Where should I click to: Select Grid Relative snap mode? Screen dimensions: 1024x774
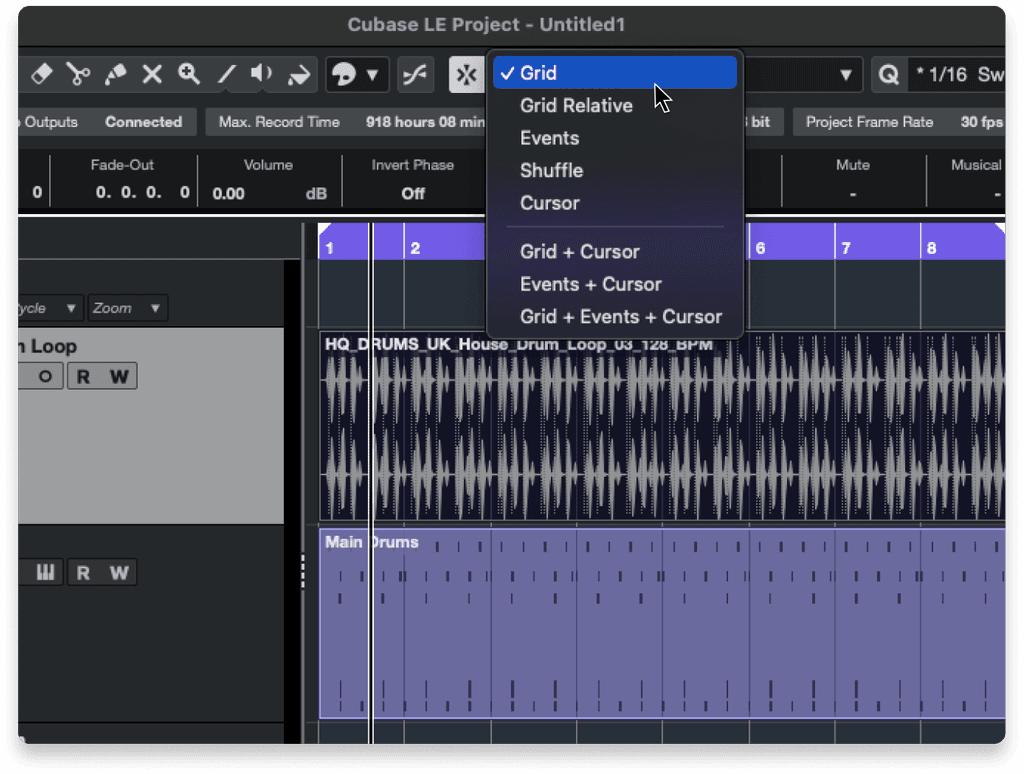[575, 105]
